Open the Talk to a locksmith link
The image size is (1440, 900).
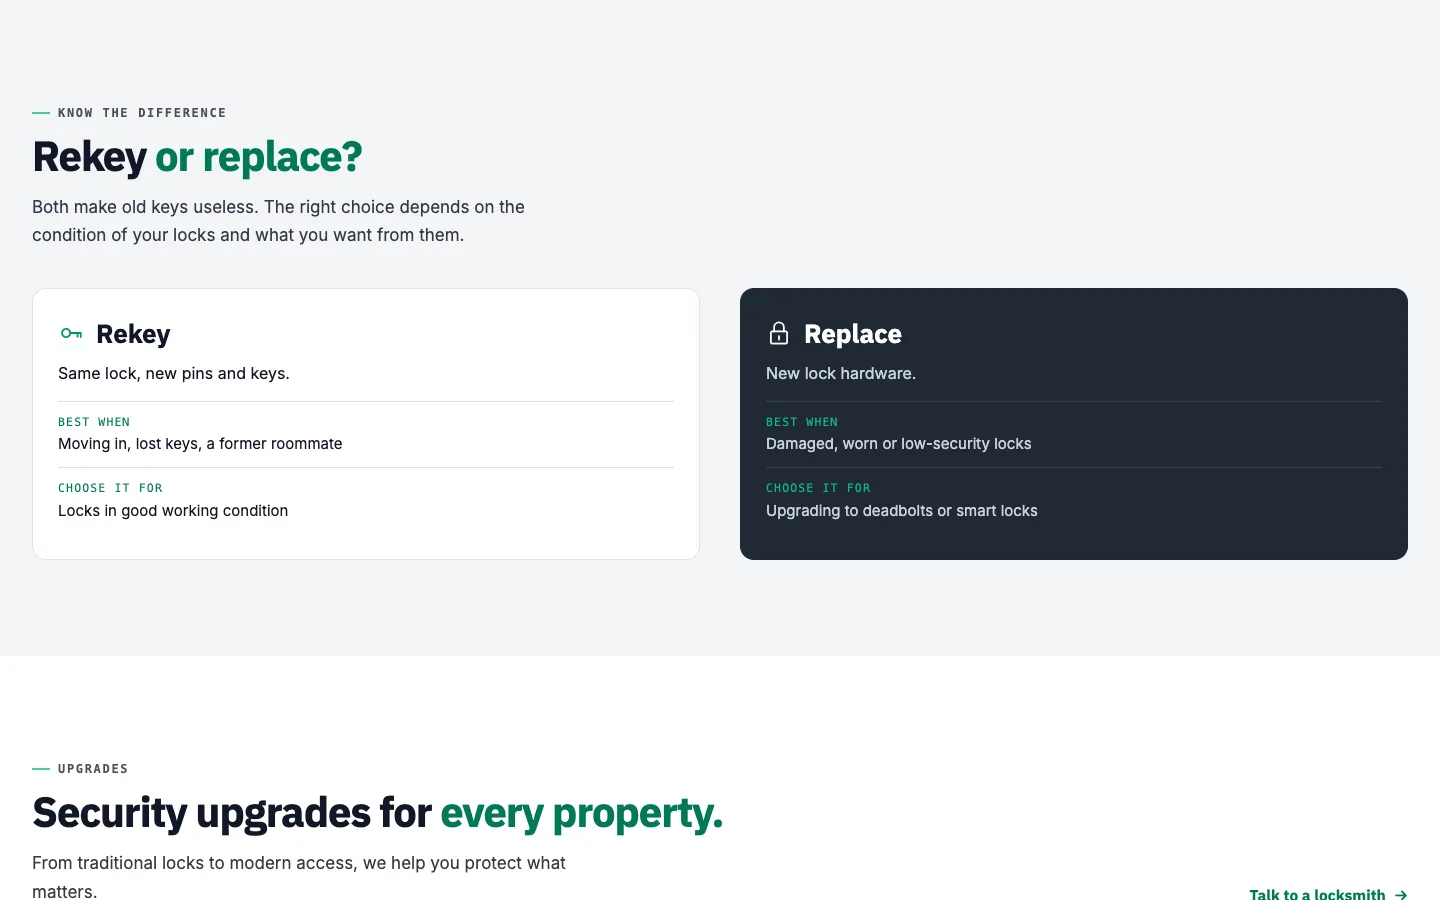click(x=1328, y=894)
